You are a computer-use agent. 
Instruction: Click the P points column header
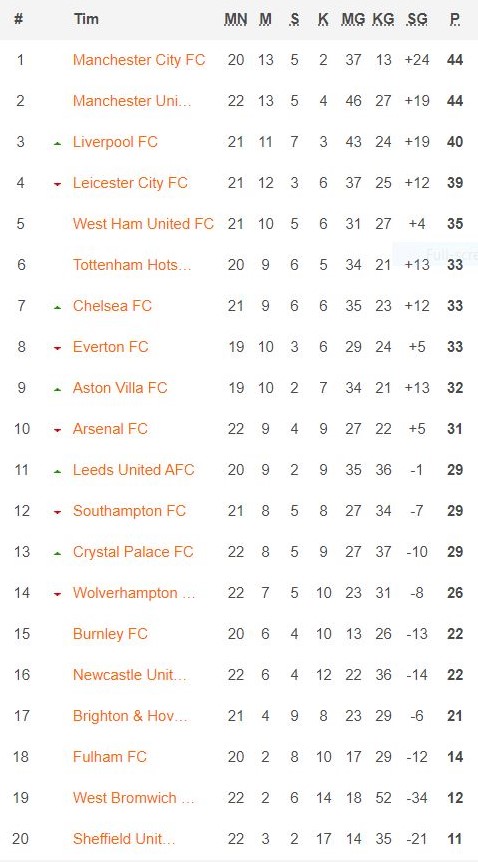click(455, 19)
